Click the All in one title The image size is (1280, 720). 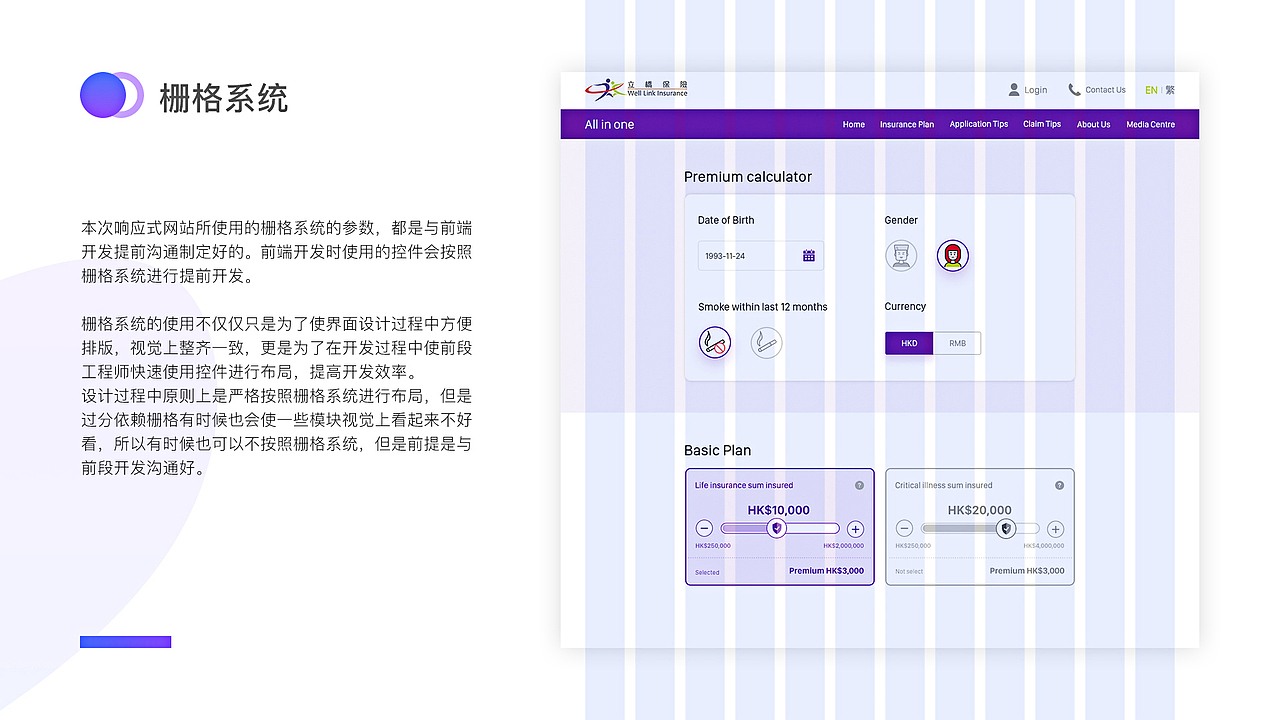tap(610, 125)
